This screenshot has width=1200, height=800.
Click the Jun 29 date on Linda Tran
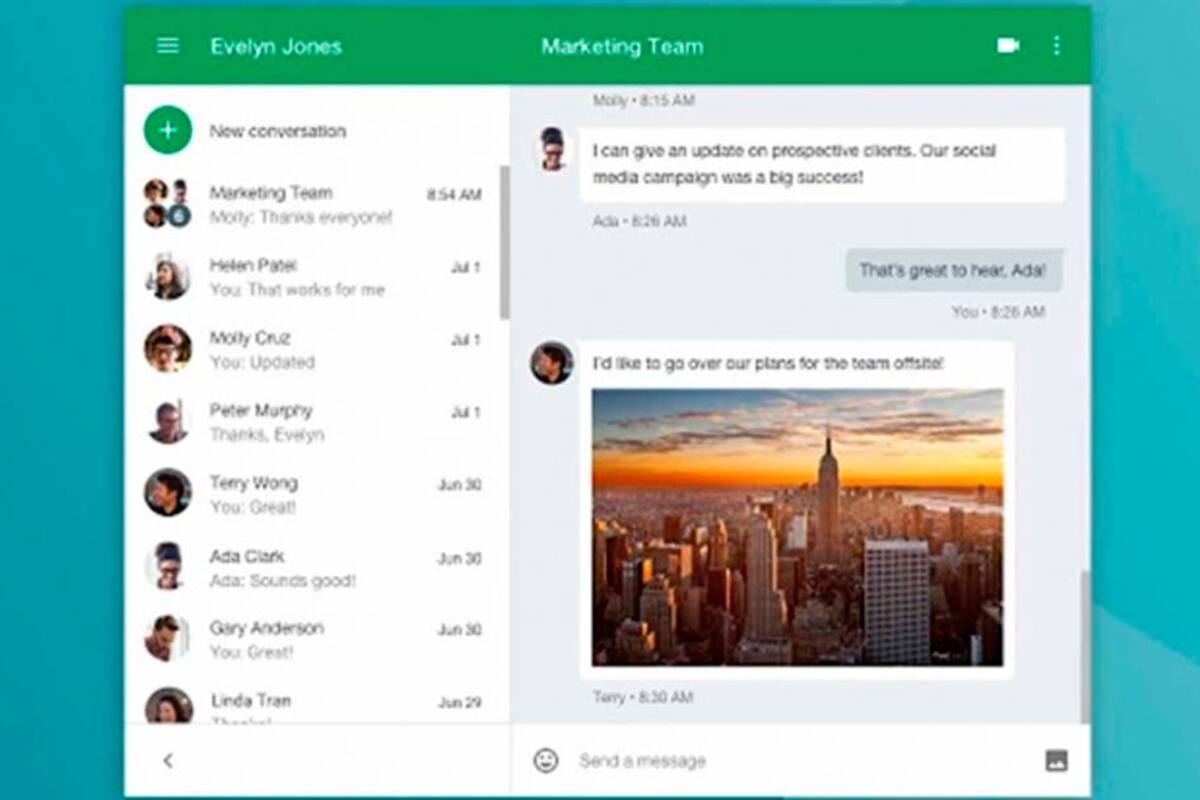tap(459, 702)
